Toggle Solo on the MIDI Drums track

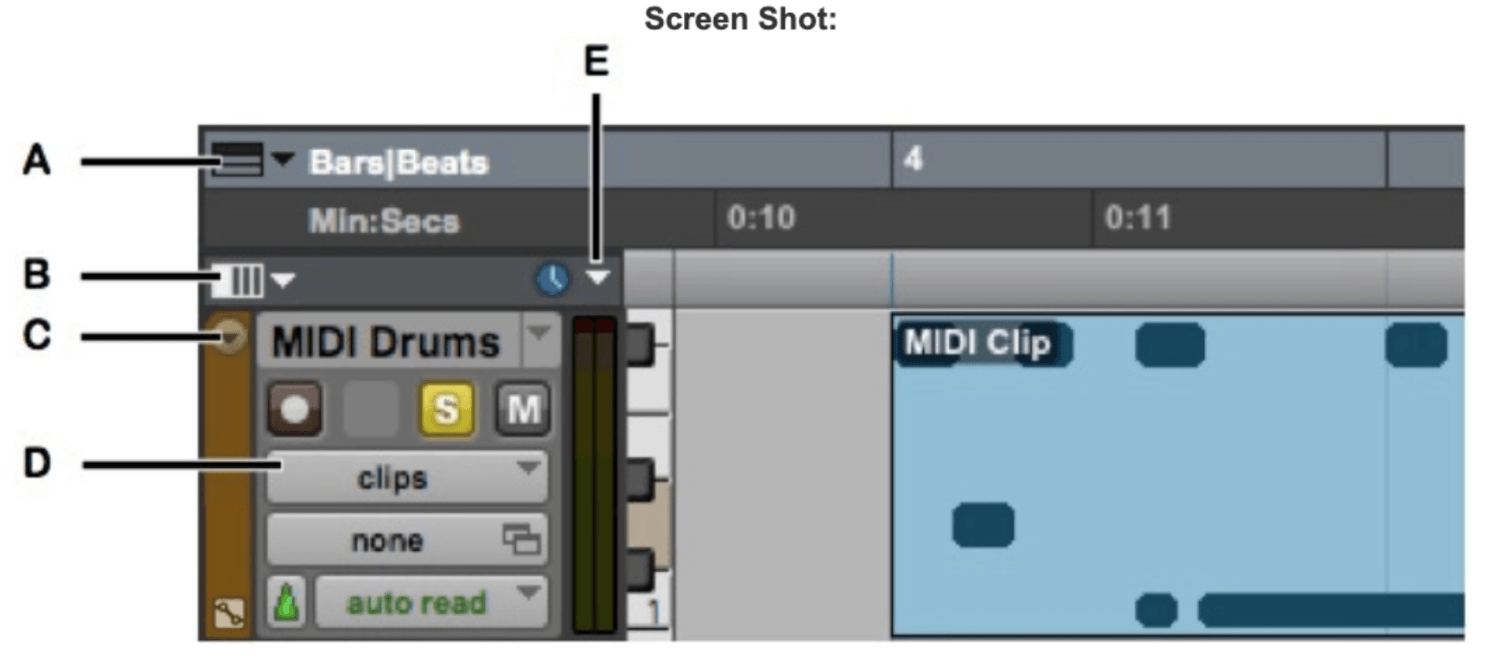click(x=446, y=408)
